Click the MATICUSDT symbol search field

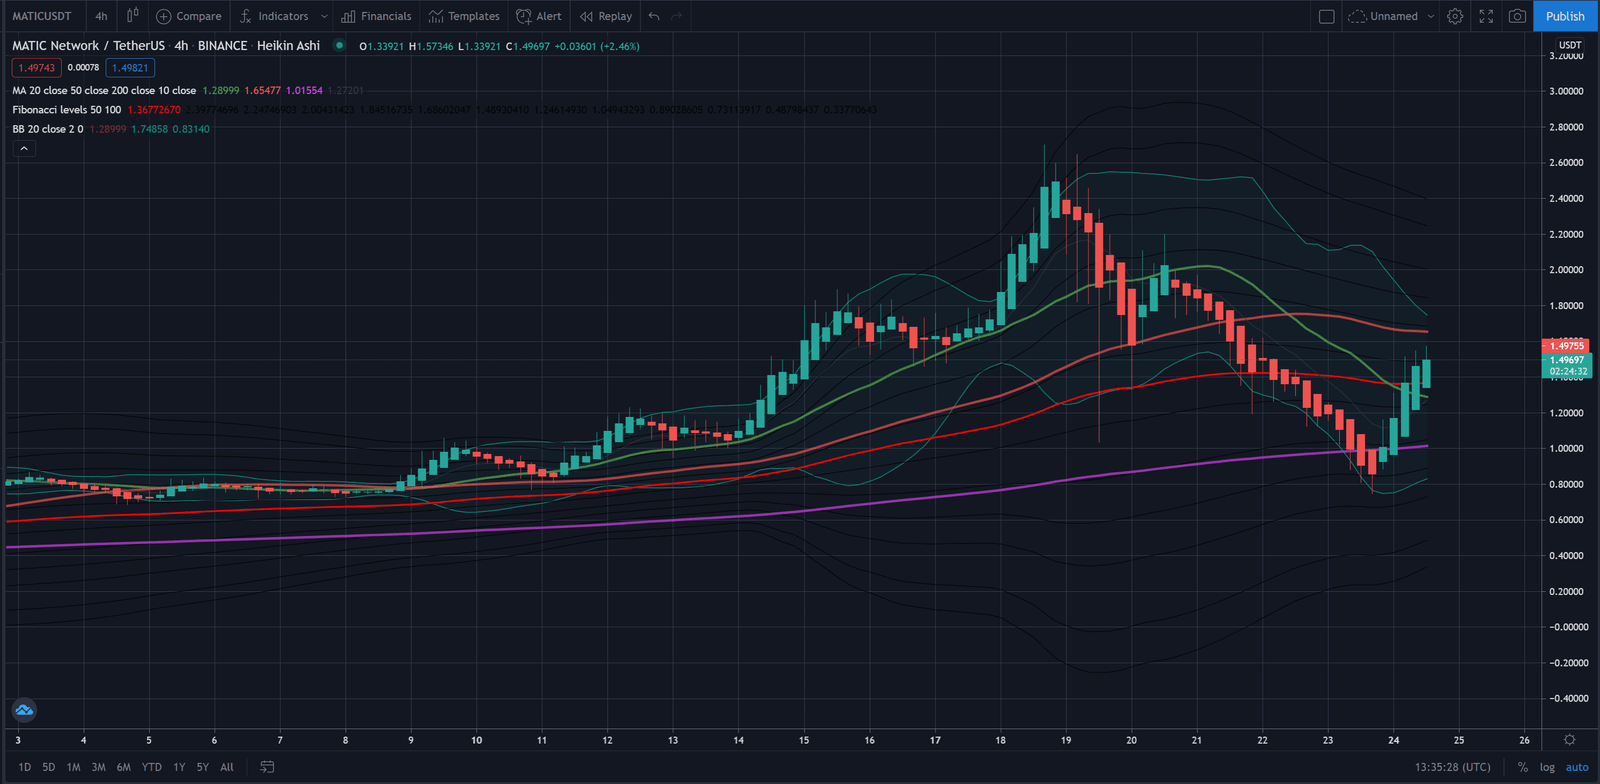[x=42, y=16]
